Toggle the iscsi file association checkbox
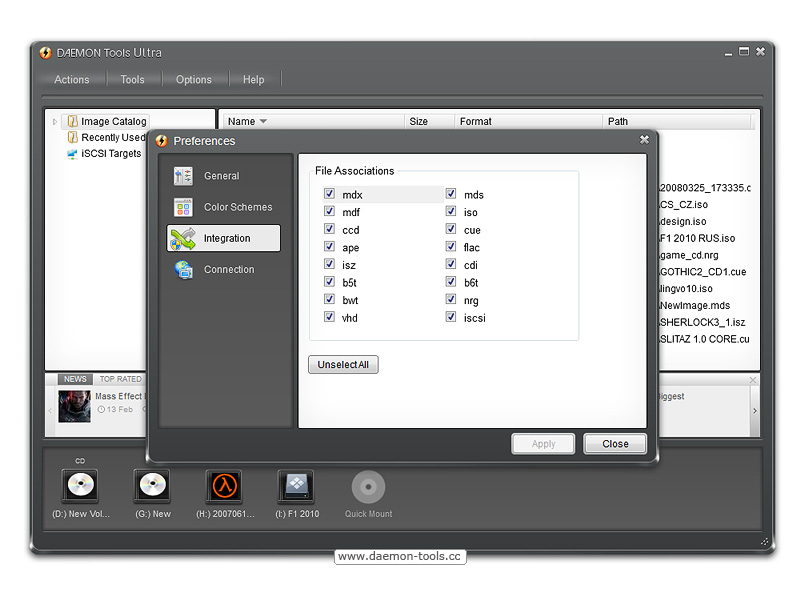 [x=451, y=317]
